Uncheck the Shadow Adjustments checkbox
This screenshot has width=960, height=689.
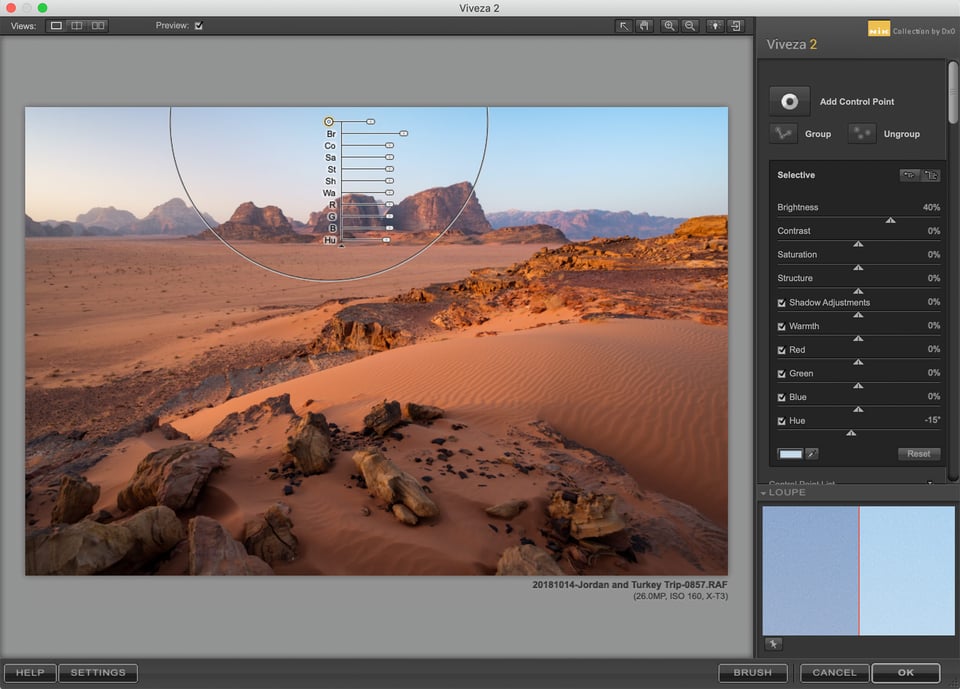[x=781, y=303]
